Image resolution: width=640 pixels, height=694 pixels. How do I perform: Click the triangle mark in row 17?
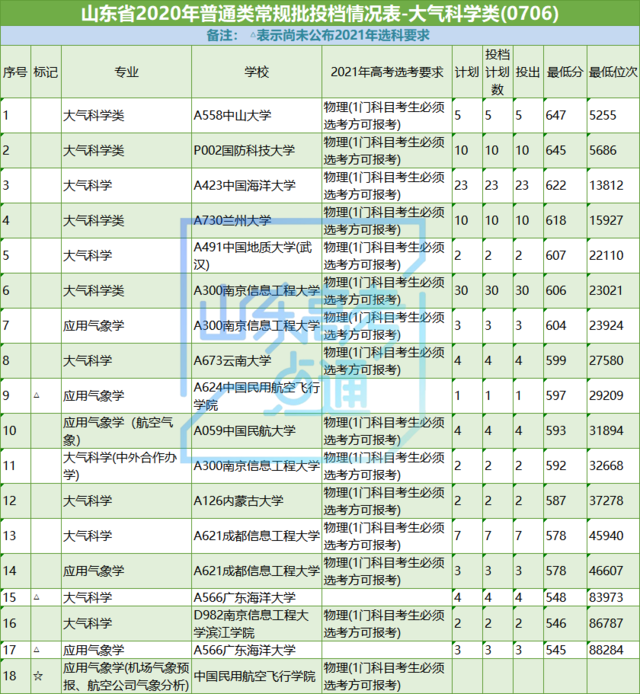click(37, 650)
